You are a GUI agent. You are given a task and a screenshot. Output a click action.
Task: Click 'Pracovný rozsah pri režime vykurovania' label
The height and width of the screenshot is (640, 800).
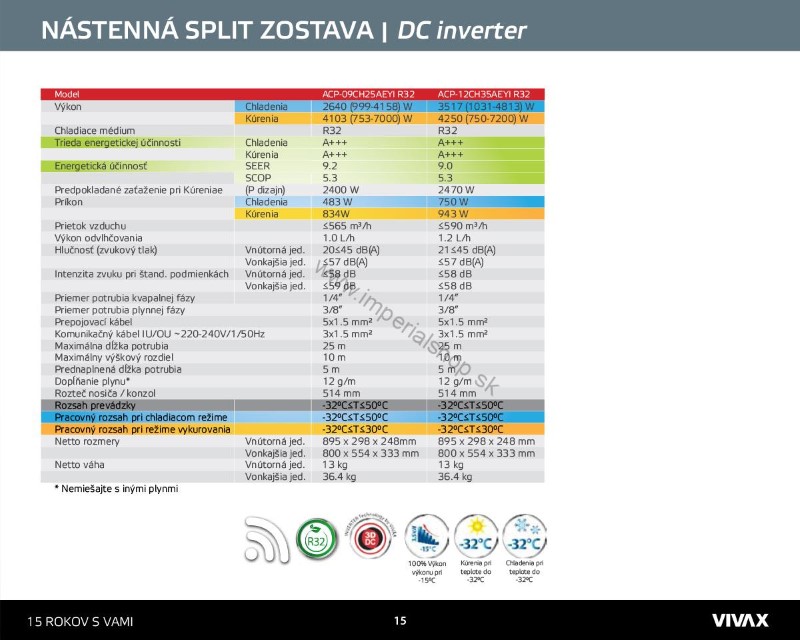click(142, 429)
